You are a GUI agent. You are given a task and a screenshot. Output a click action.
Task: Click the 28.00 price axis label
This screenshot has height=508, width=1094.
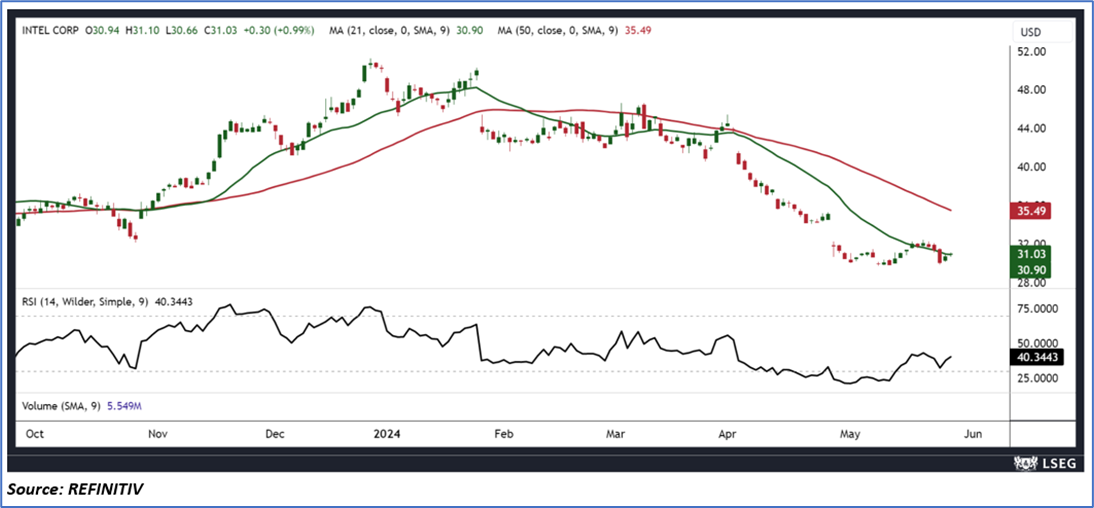pyautogui.click(x=1033, y=283)
